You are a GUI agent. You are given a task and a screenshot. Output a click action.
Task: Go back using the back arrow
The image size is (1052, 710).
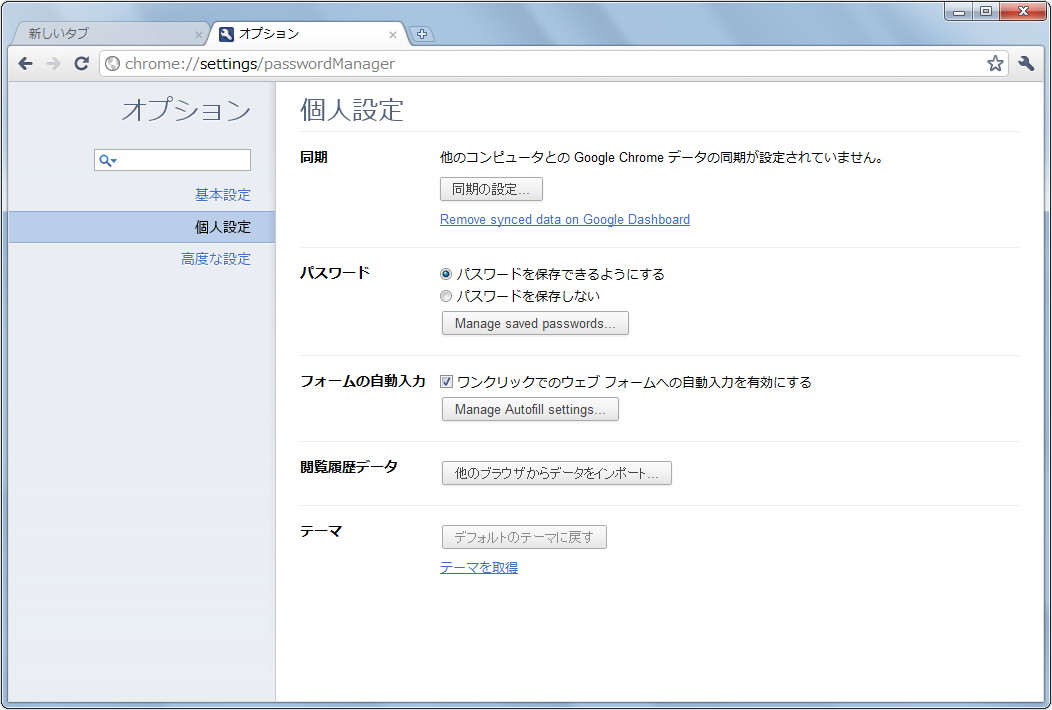25,63
